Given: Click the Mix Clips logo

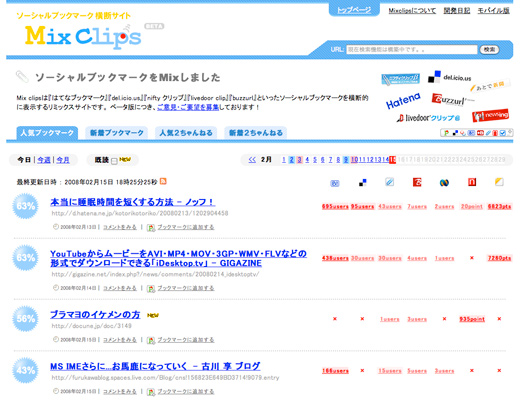Looking at the screenshot, I should [x=83, y=37].
